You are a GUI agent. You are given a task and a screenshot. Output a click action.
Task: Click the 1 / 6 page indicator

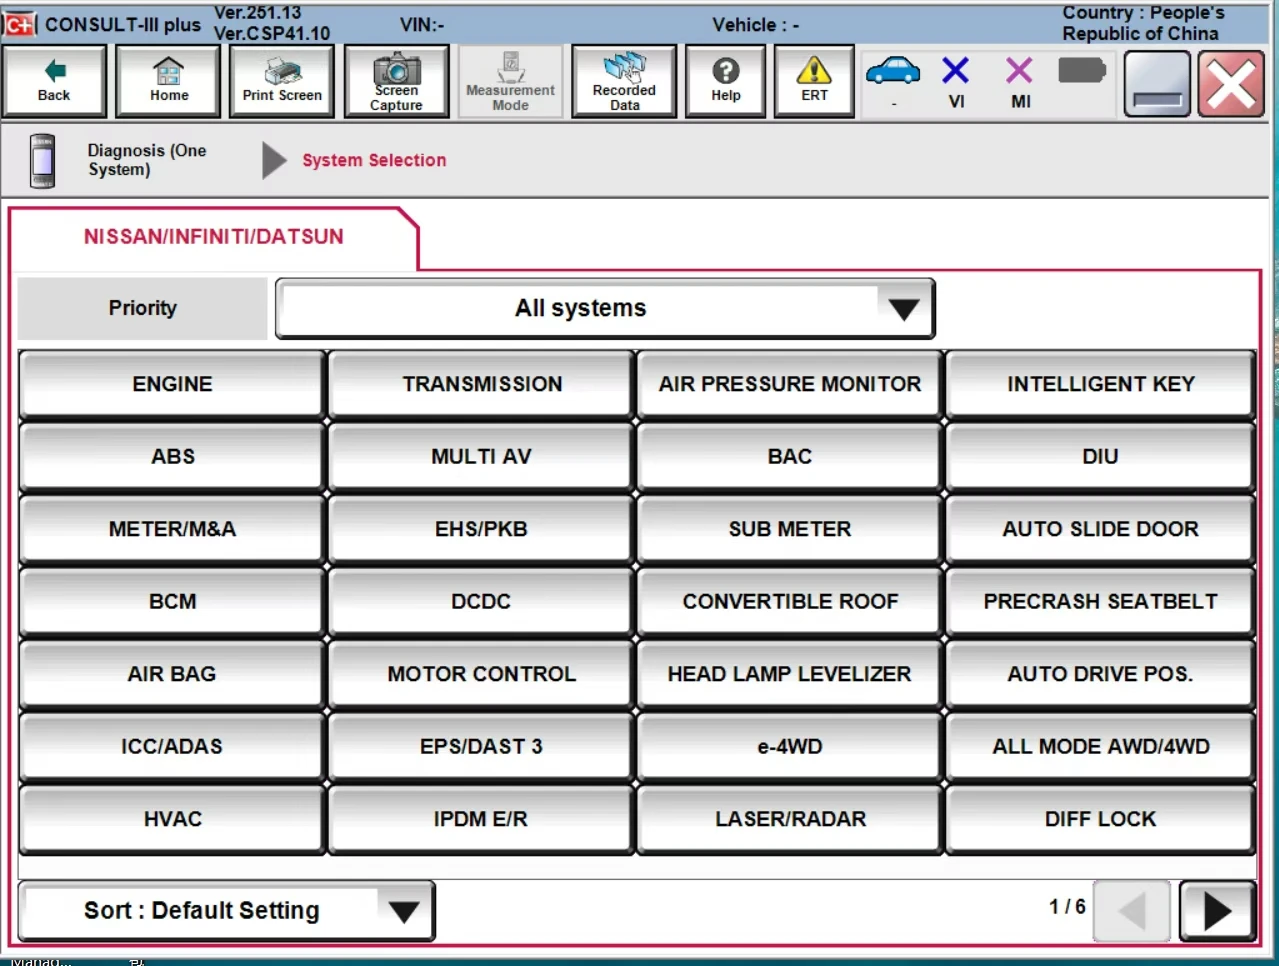pyautogui.click(x=1067, y=906)
